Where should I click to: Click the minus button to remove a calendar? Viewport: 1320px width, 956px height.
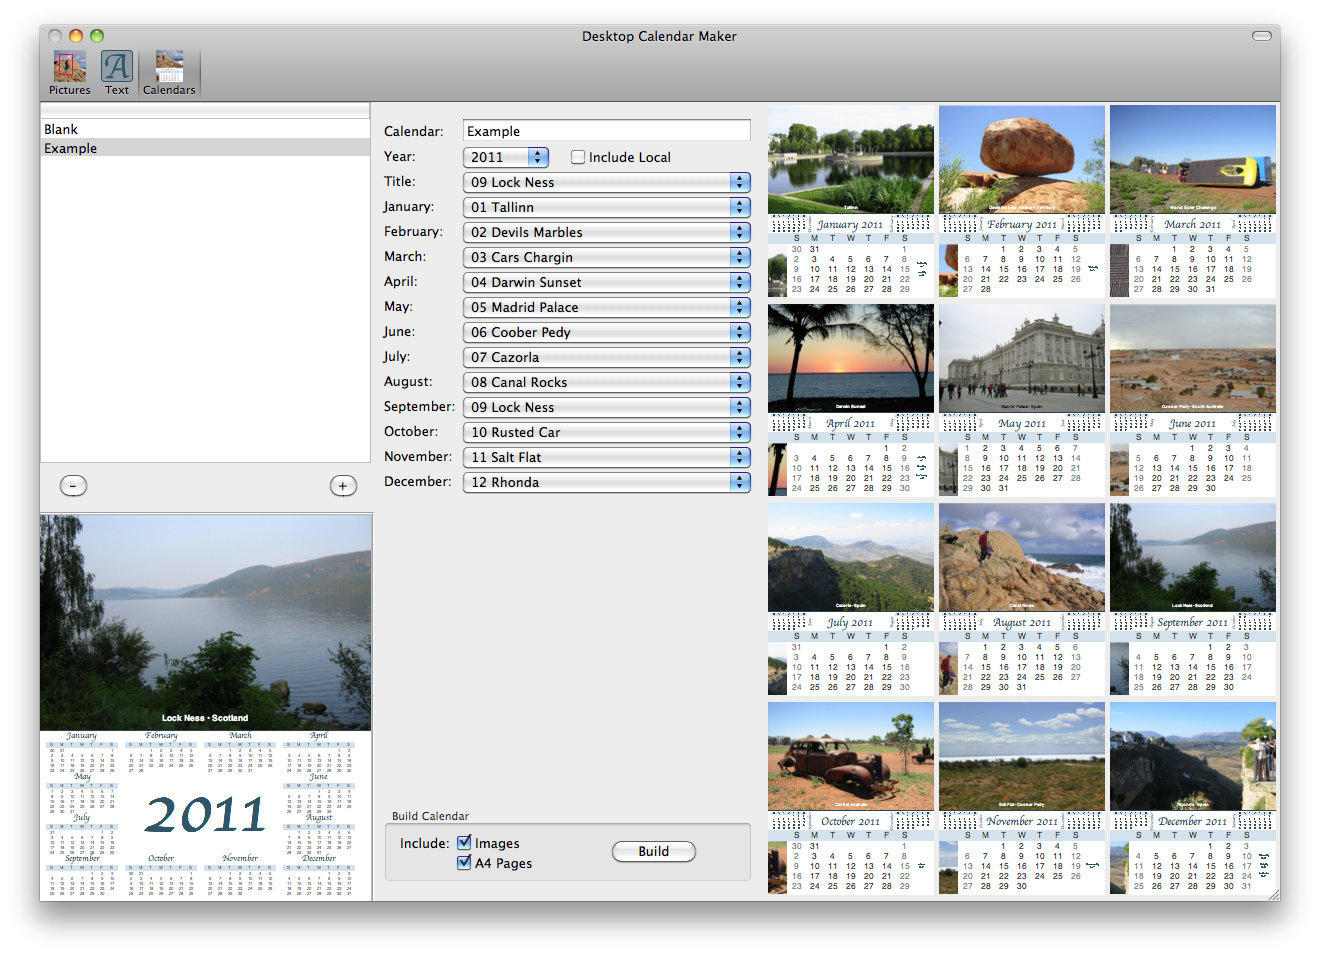tap(72, 485)
